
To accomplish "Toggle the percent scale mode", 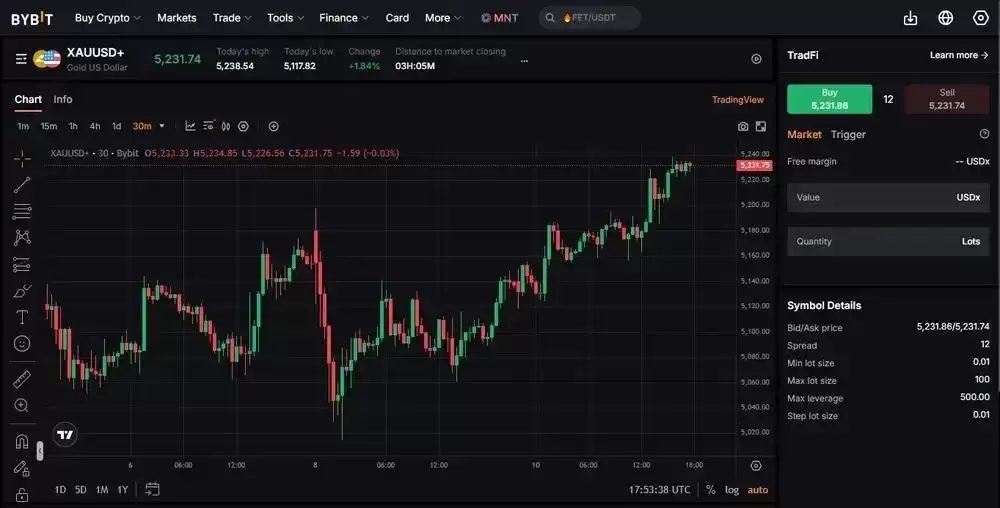I will click(x=710, y=490).
